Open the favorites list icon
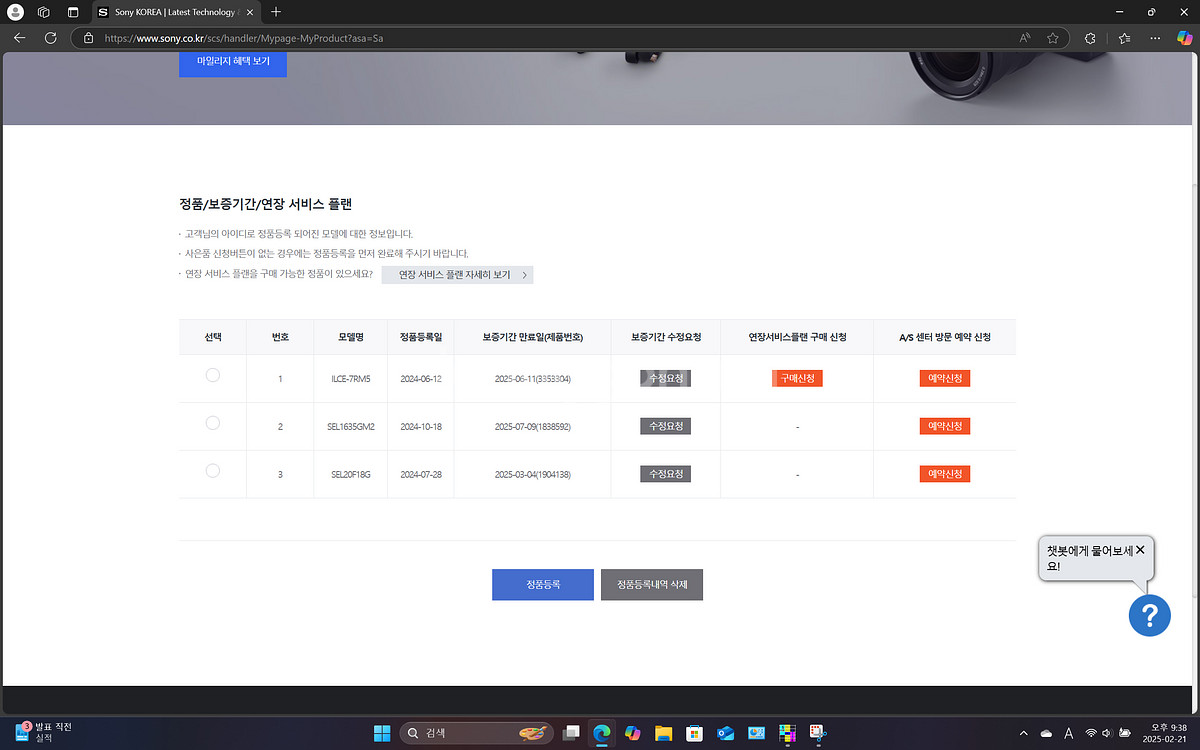 point(1124,38)
